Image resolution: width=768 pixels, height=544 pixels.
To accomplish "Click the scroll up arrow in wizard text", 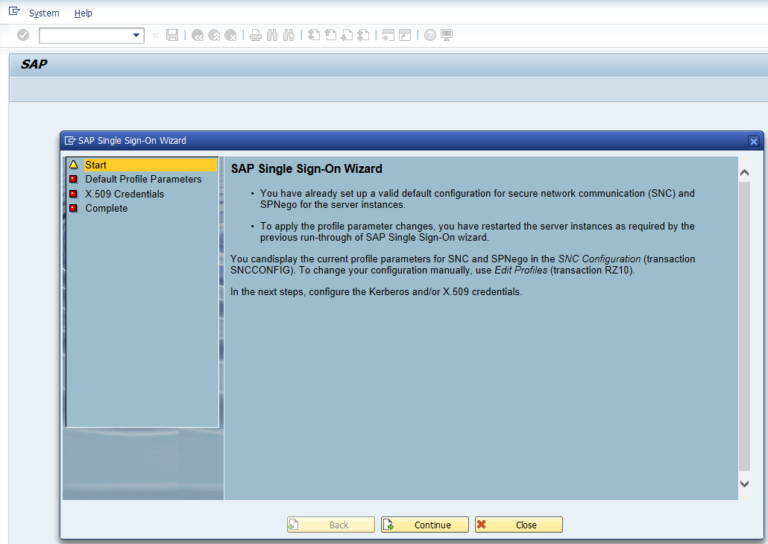I will coord(744,172).
